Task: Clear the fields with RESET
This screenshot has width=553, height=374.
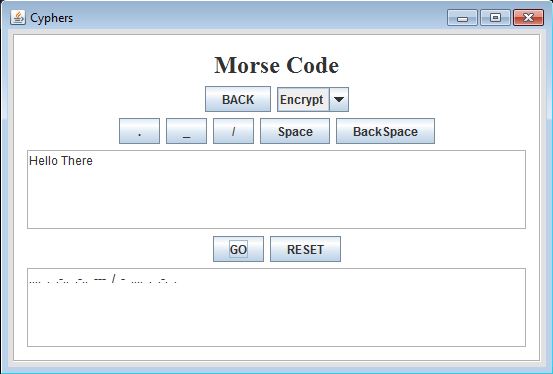Action: [305, 249]
